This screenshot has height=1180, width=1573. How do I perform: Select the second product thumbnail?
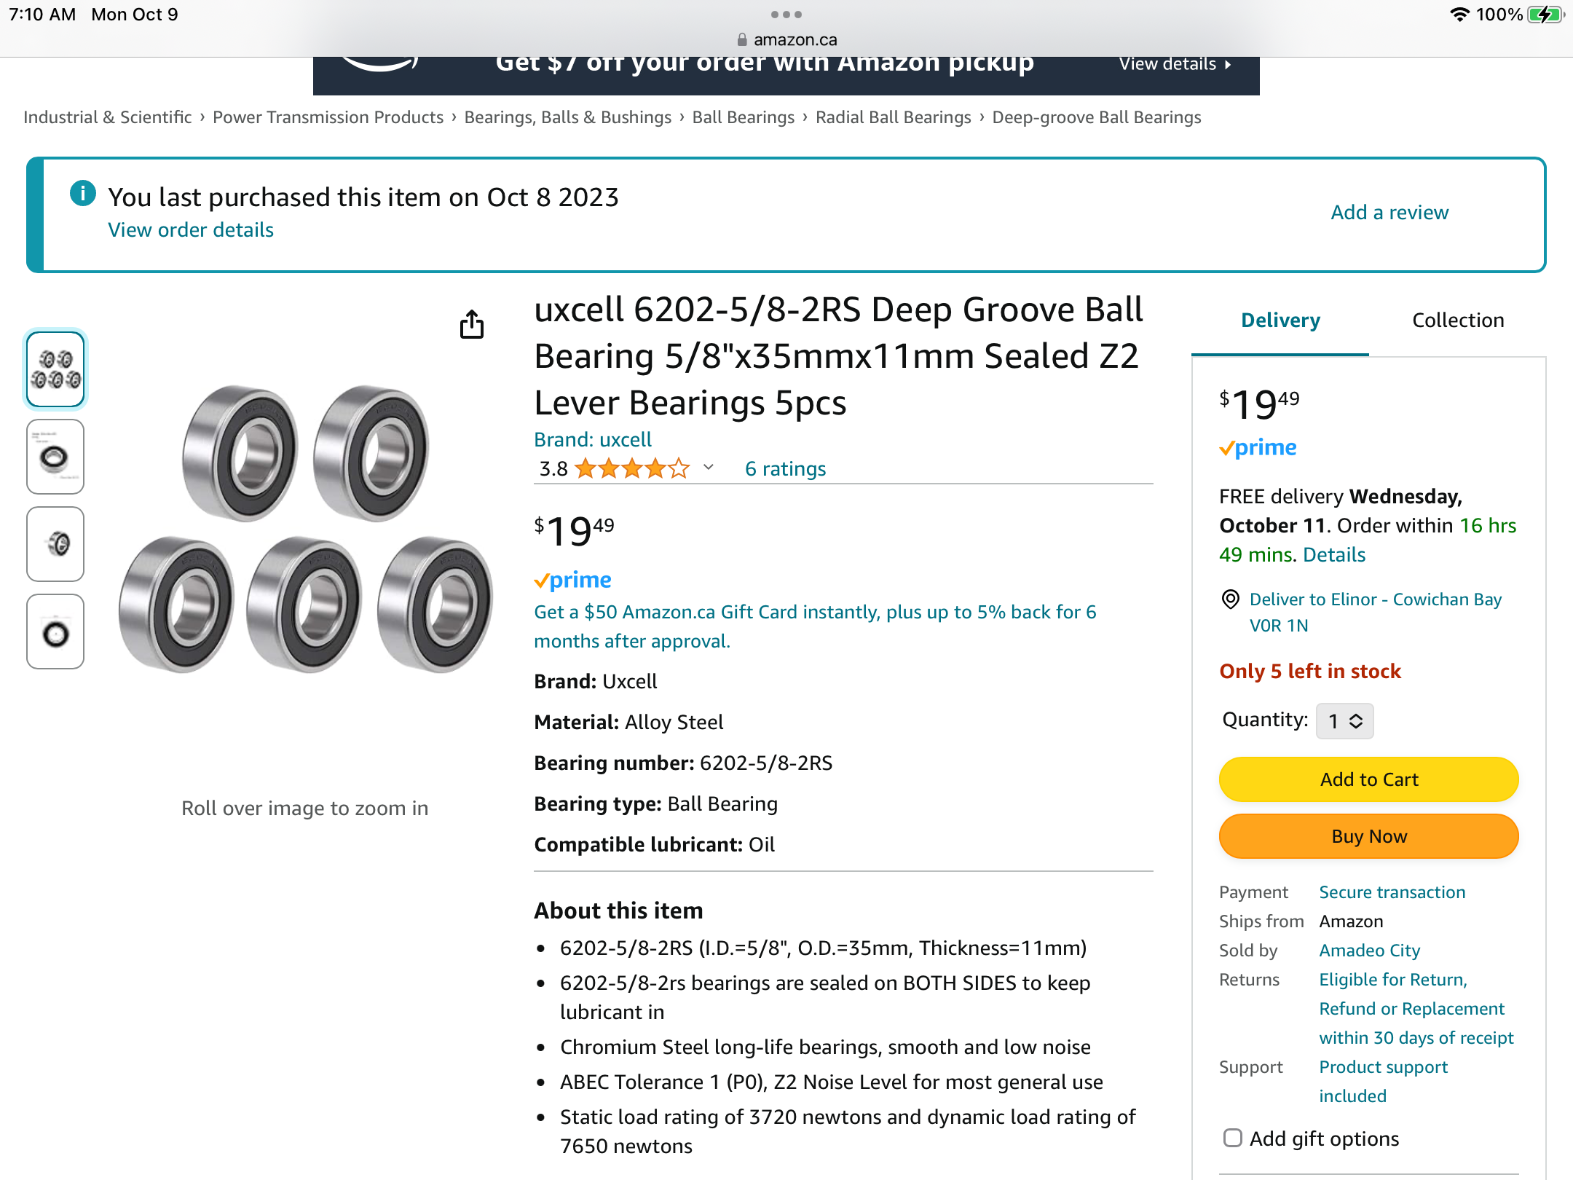(x=56, y=457)
